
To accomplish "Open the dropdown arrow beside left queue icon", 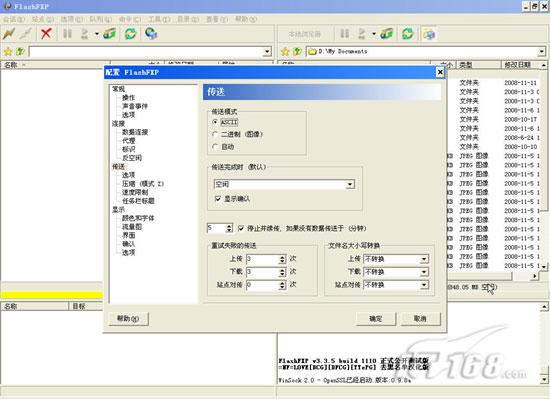I will (x=96, y=34).
